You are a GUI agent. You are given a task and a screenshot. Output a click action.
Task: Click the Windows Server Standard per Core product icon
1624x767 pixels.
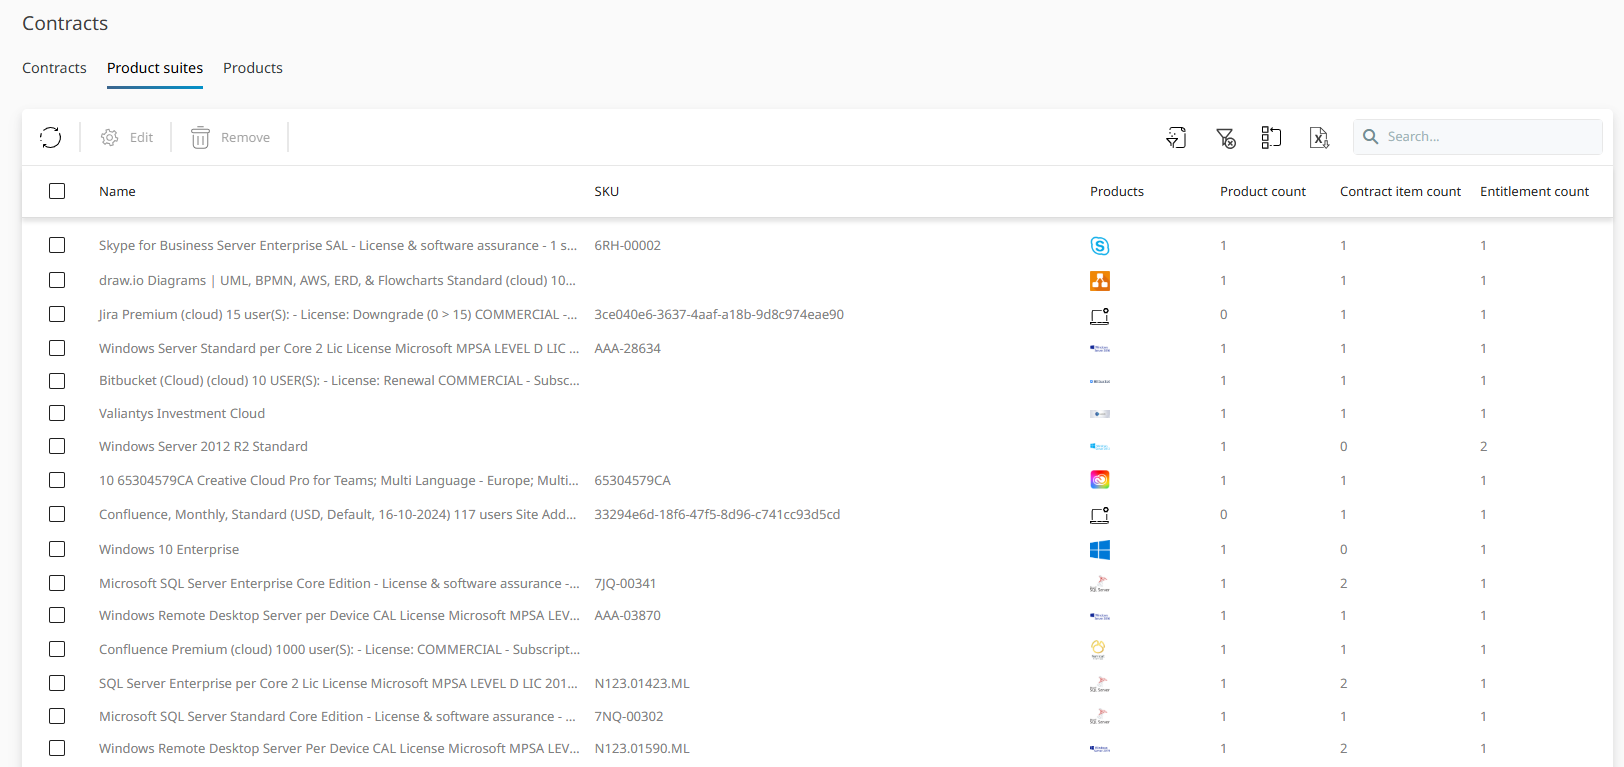(1100, 349)
